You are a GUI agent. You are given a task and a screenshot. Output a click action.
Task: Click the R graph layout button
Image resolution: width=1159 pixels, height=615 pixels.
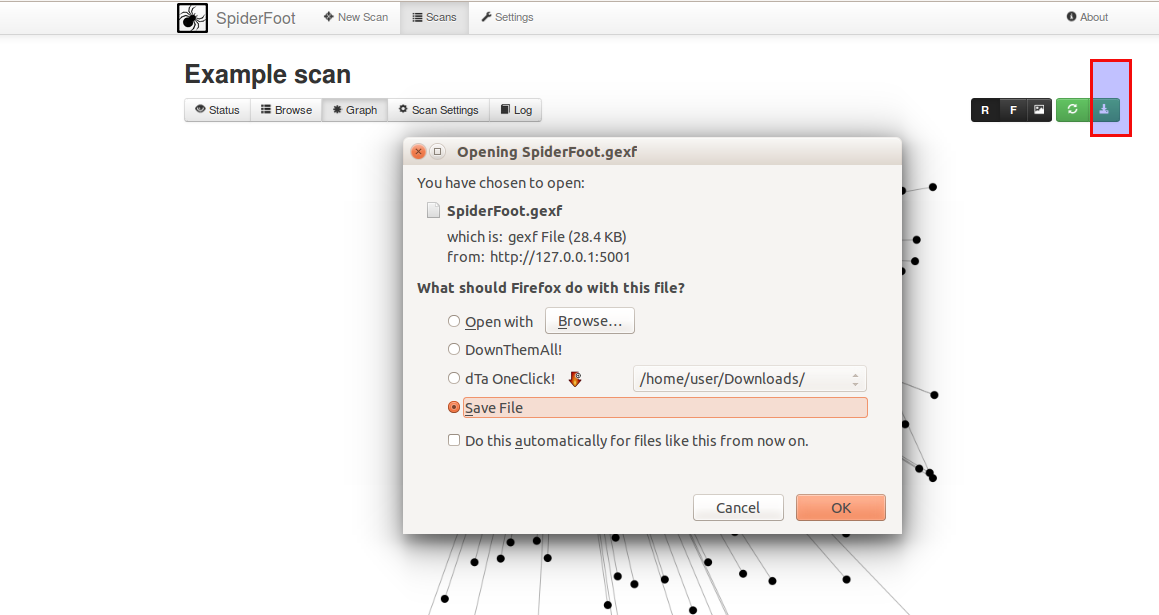(x=985, y=110)
